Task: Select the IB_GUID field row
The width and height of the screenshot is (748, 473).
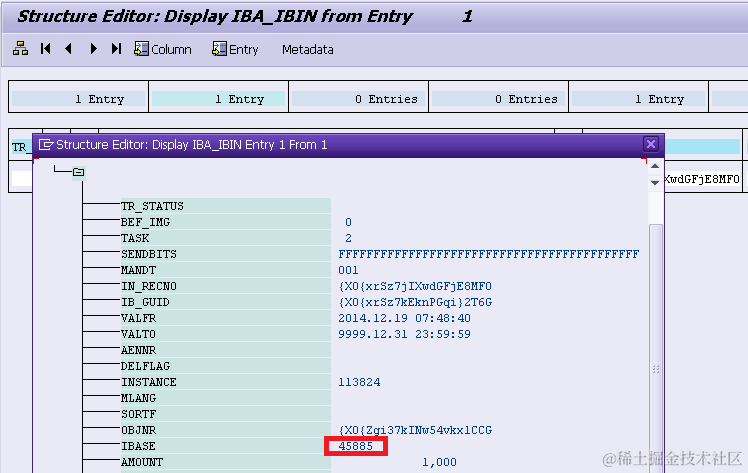Action: click(x=226, y=302)
